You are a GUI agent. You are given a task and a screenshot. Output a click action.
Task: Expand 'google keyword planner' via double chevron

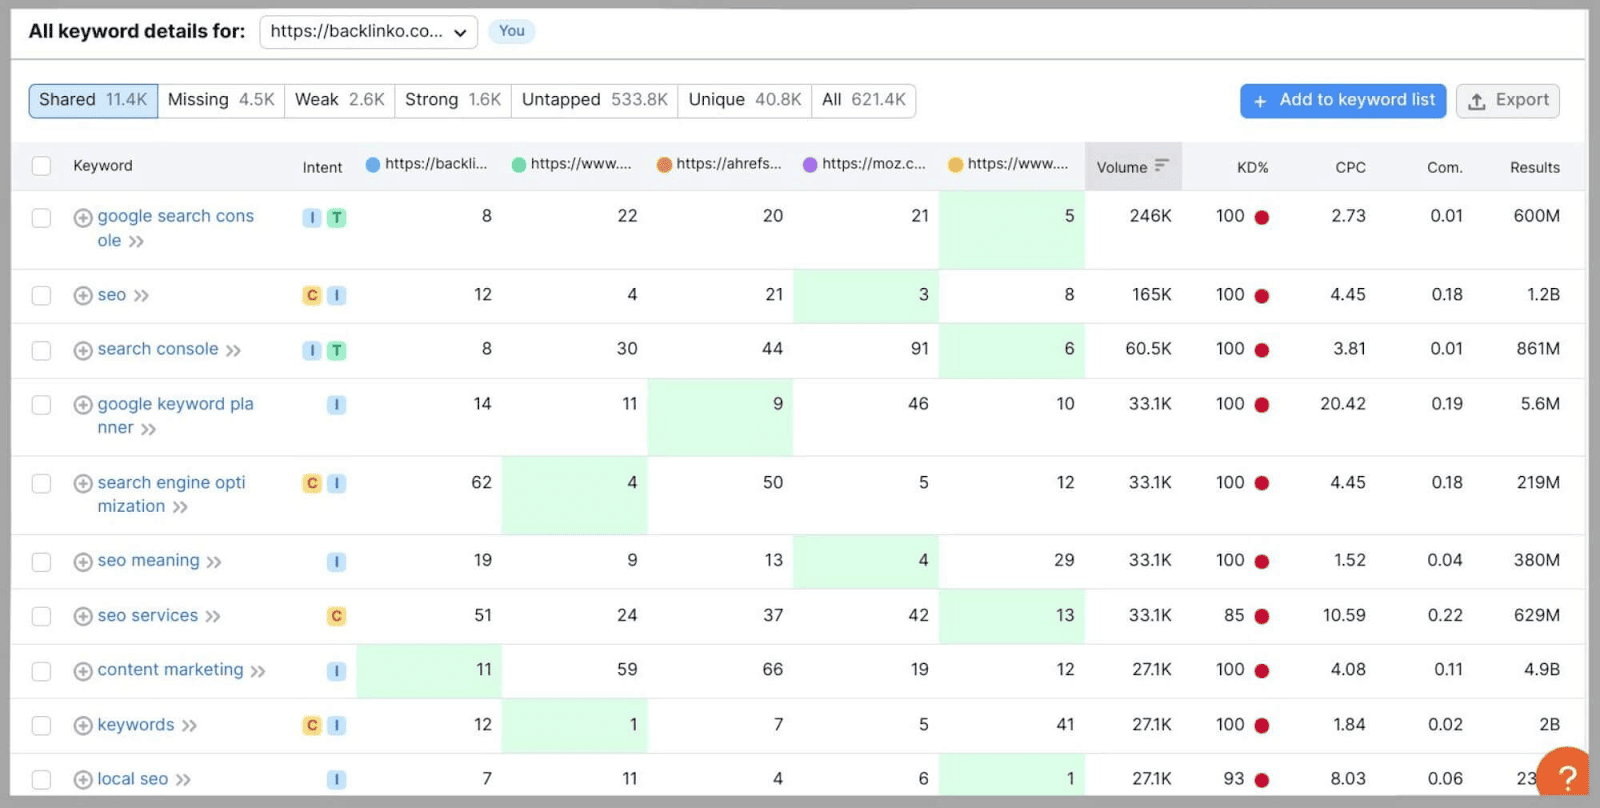click(x=148, y=430)
